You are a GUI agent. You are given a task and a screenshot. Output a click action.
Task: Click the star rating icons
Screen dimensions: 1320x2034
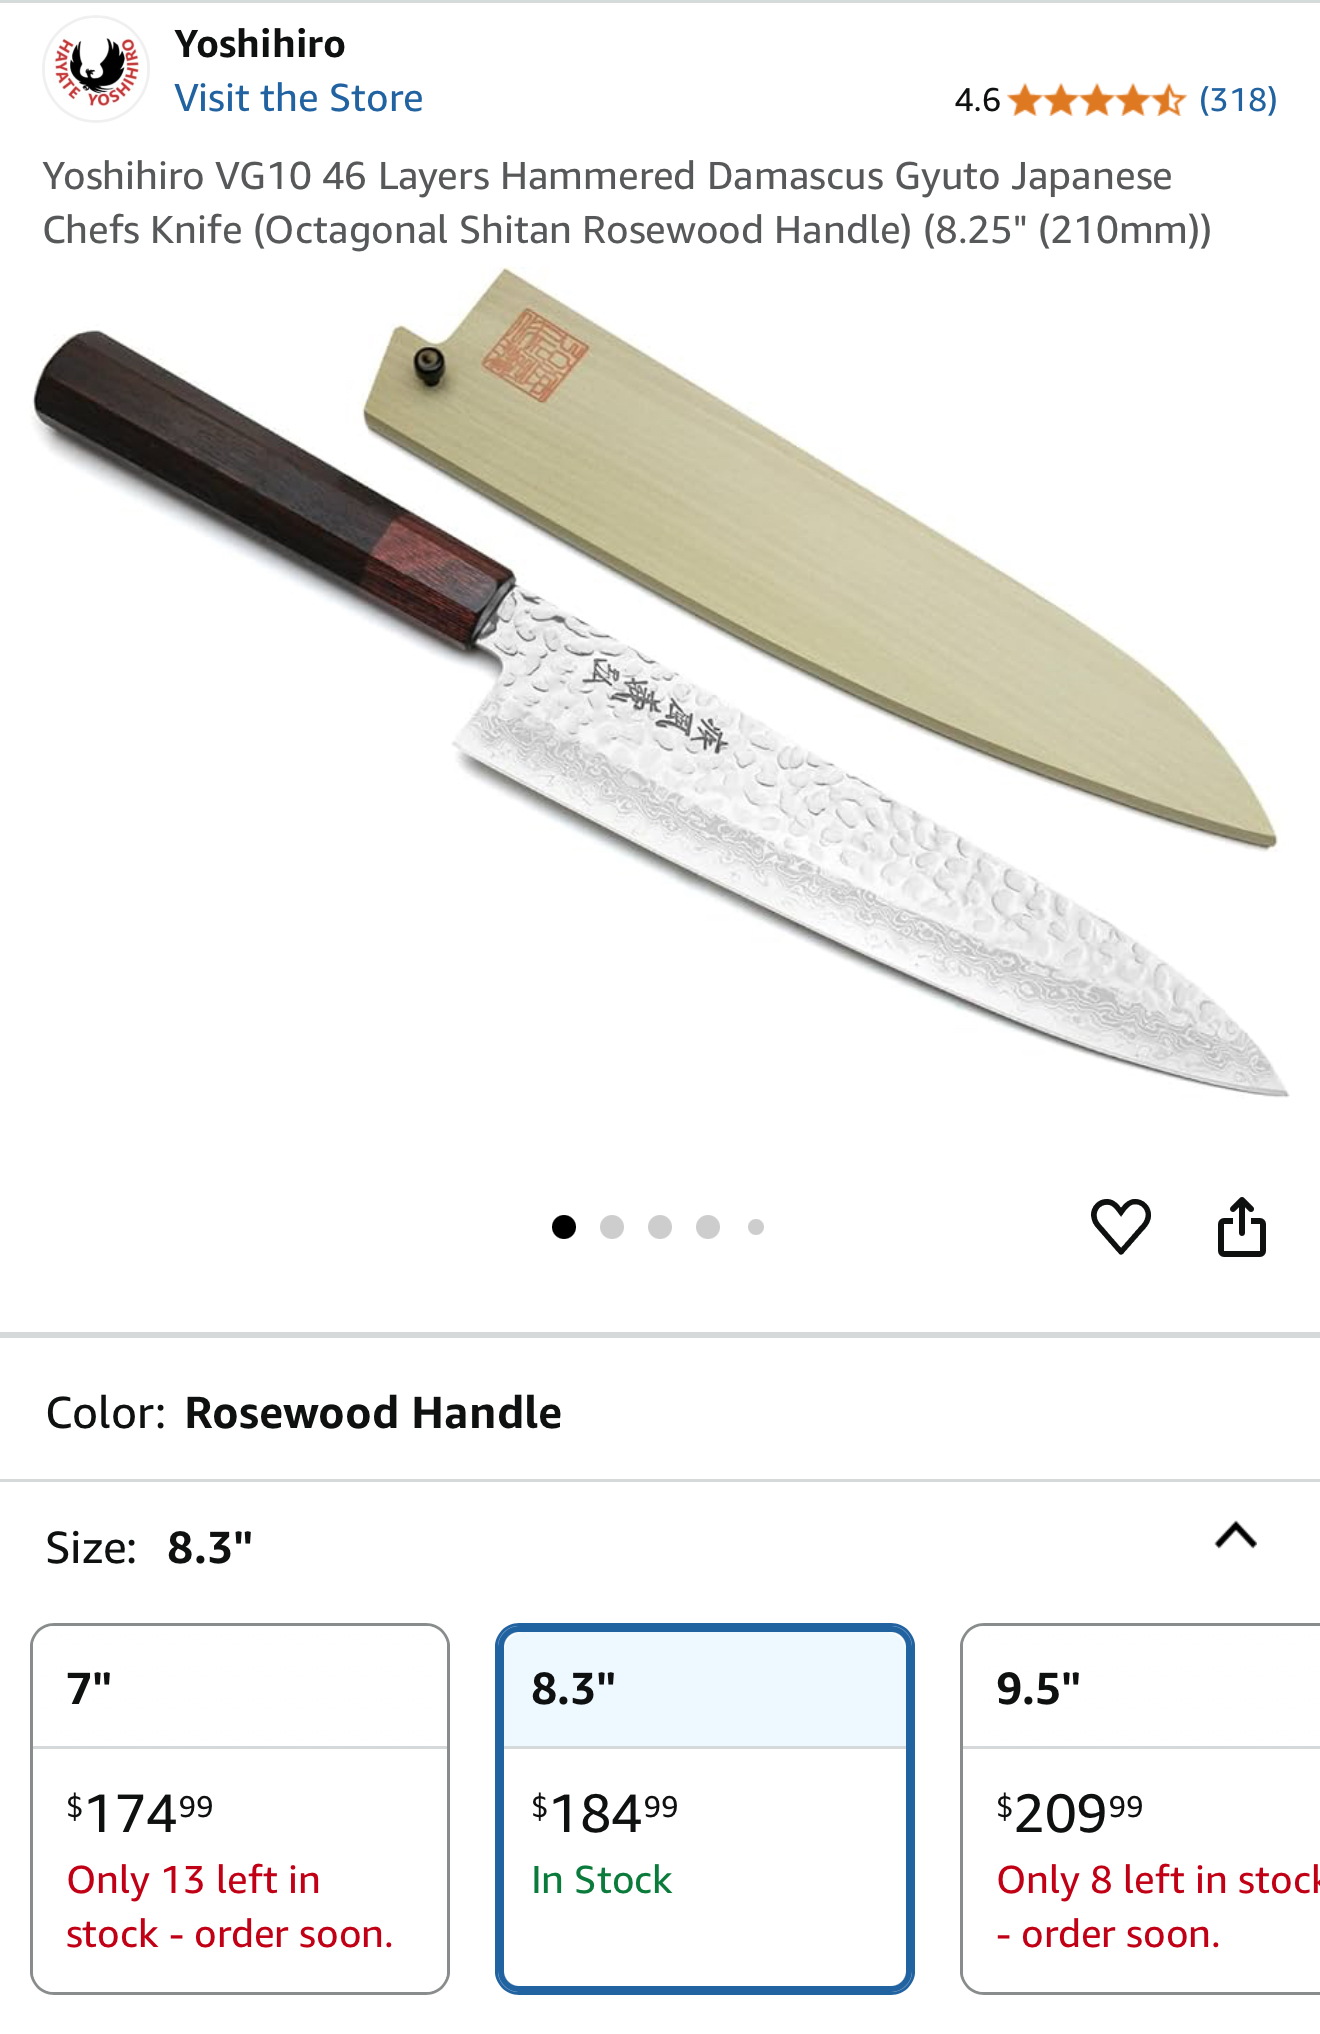(x=1097, y=100)
